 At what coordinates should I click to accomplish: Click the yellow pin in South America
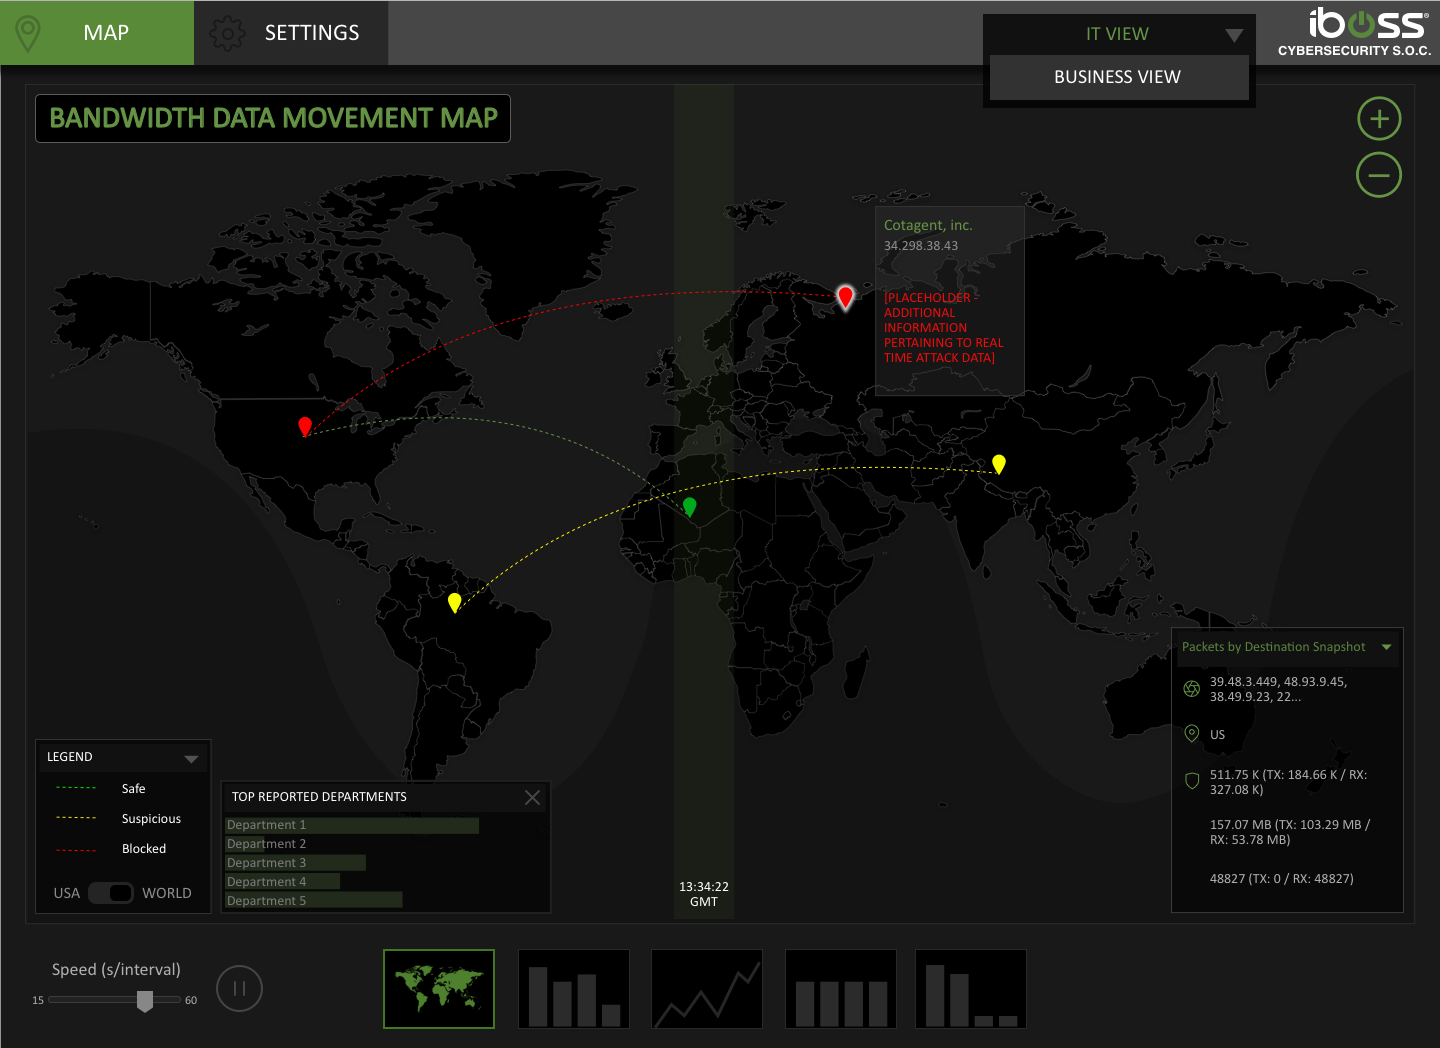pos(455,602)
